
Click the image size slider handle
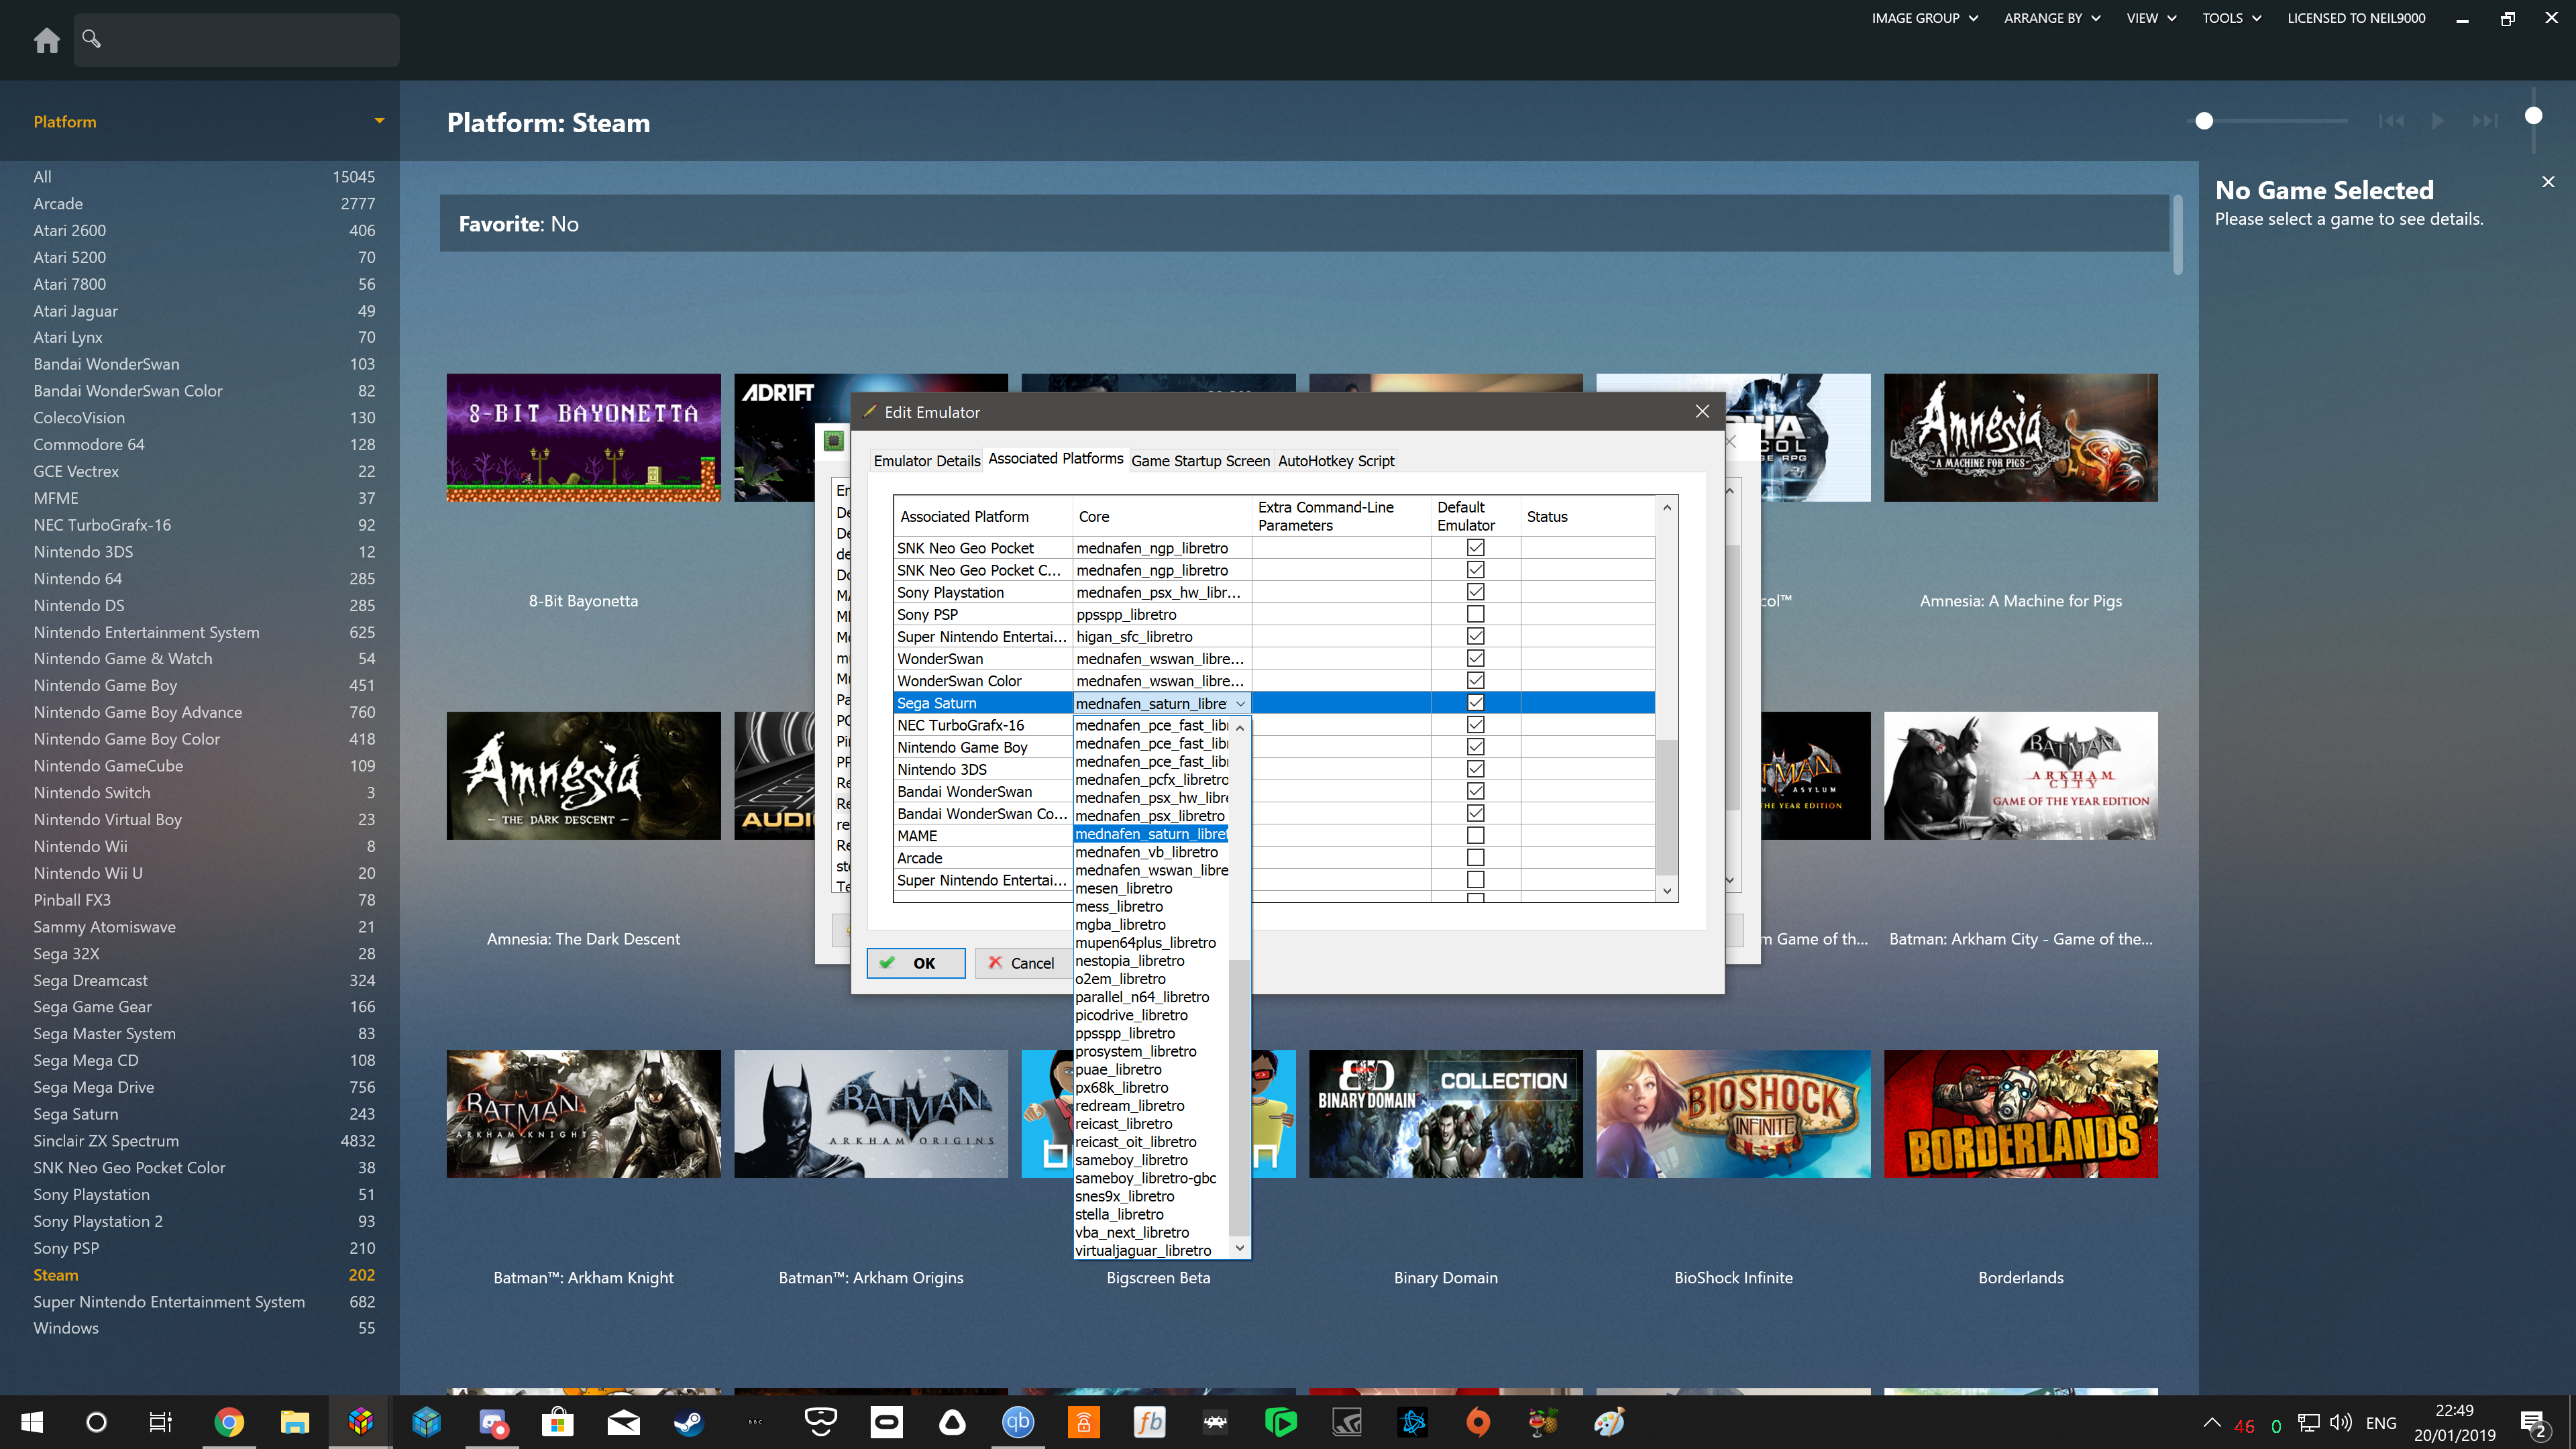2204,121
